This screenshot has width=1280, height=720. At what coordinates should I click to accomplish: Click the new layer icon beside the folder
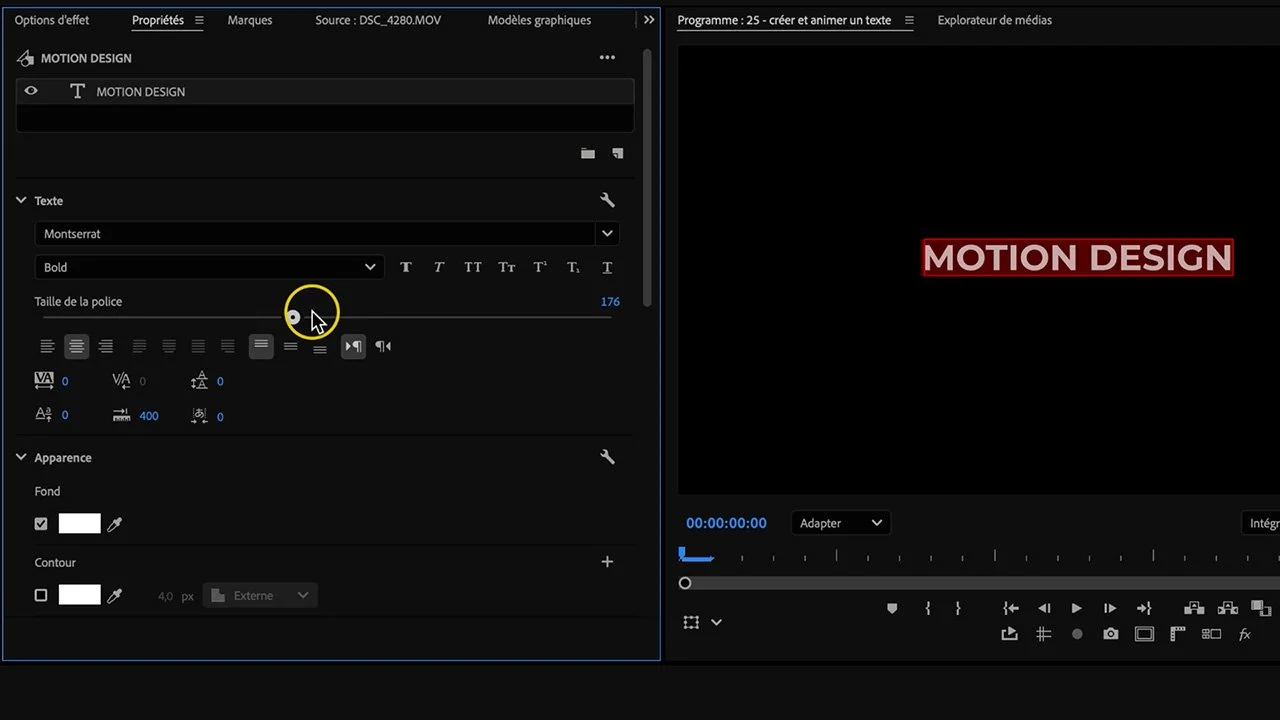(618, 153)
